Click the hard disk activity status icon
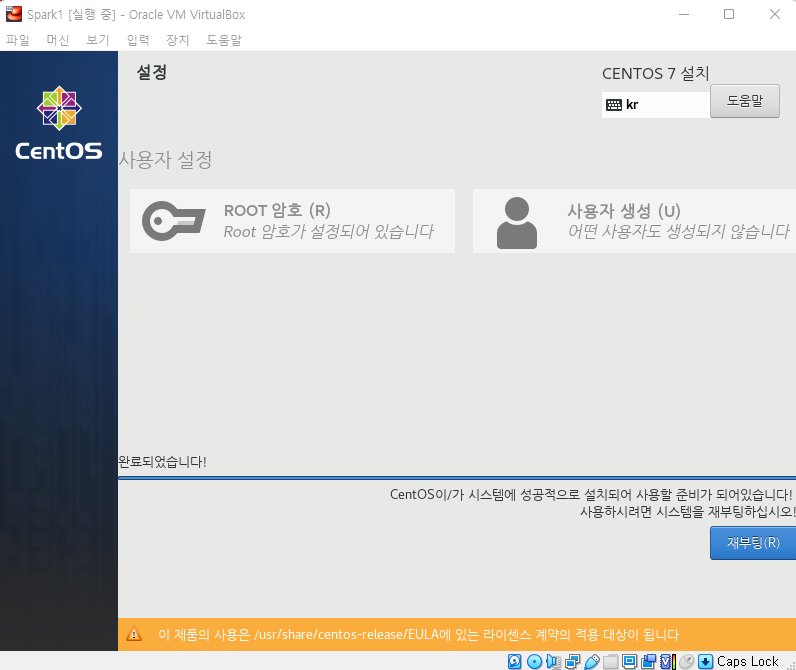Viewport: 796px width, 670px height. pyautogui.click(x=514, y=661)
